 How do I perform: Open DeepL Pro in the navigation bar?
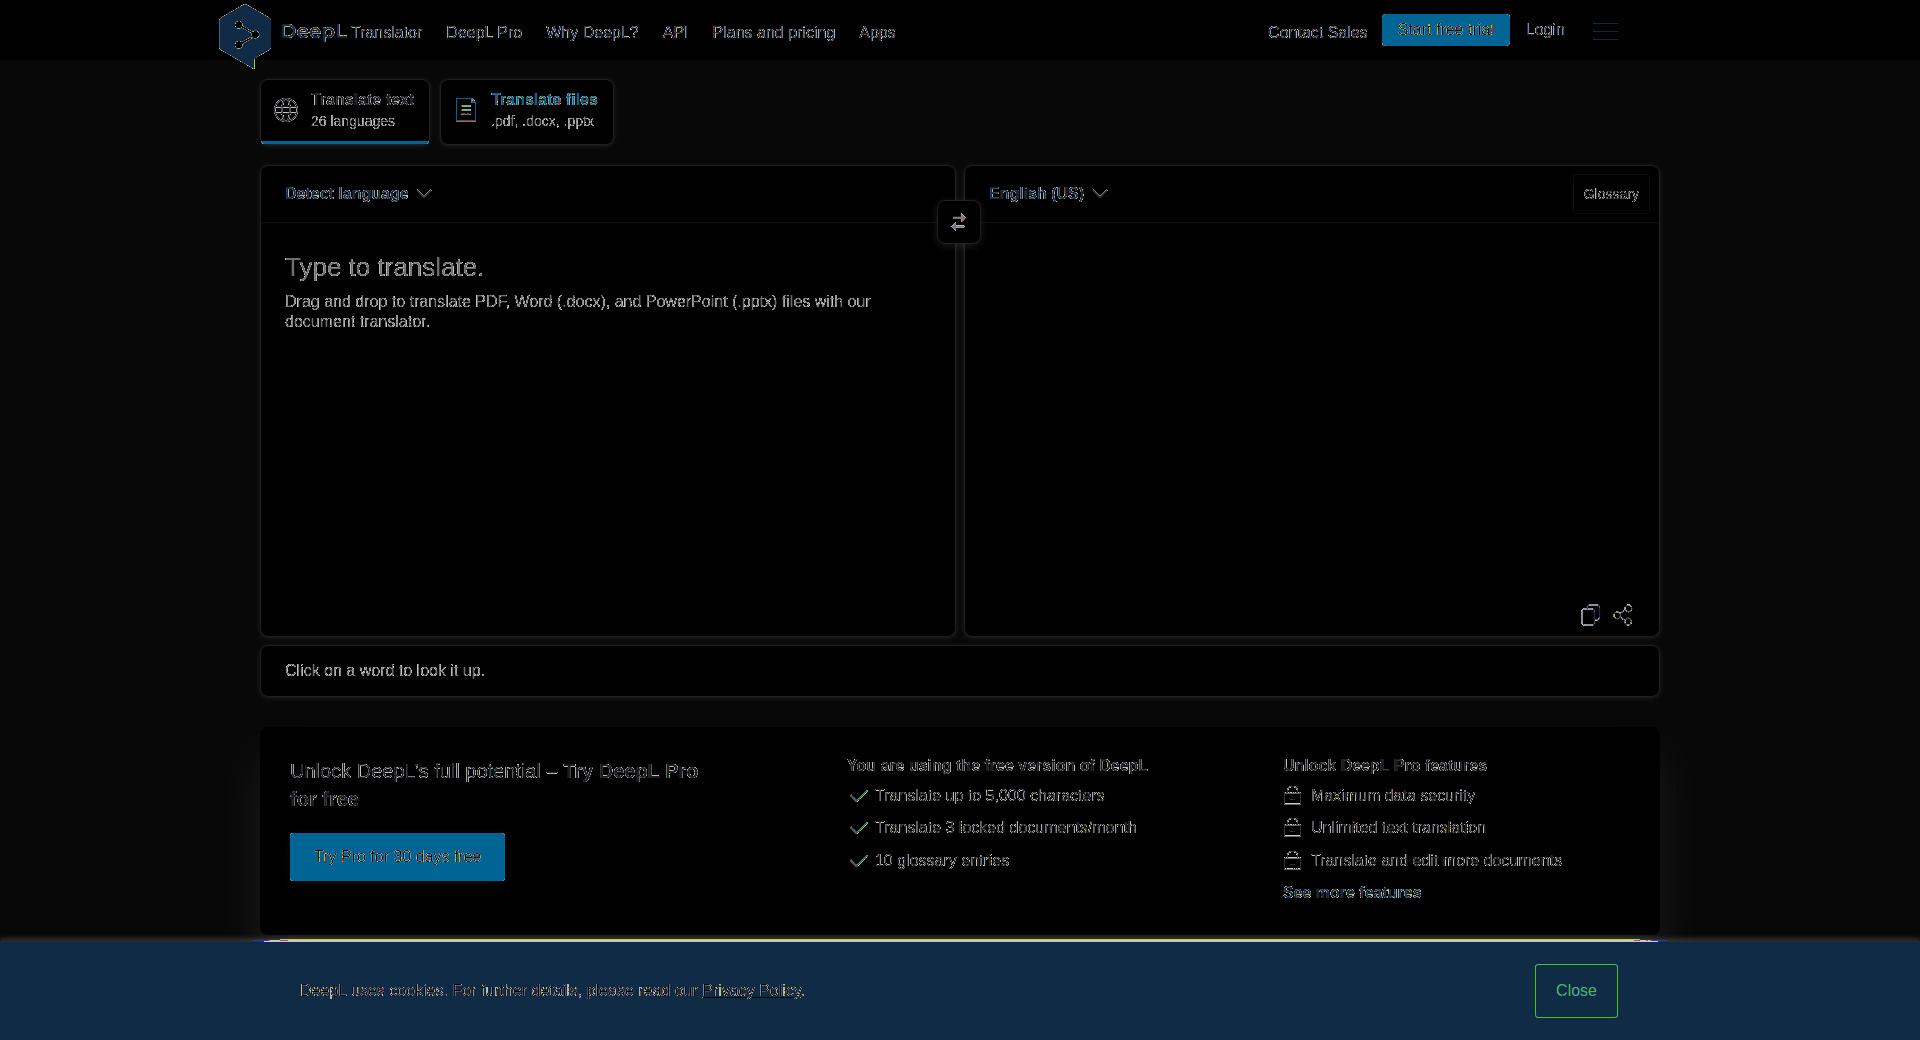click(484, 32)
